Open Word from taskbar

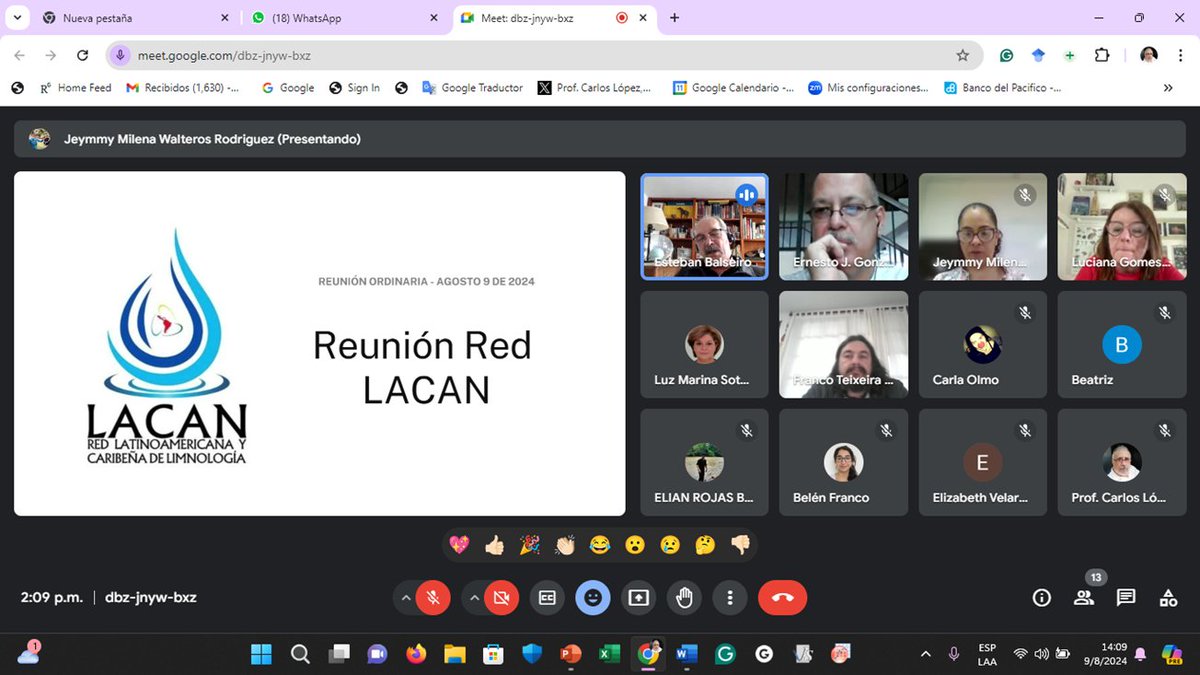tap(686, 654)
